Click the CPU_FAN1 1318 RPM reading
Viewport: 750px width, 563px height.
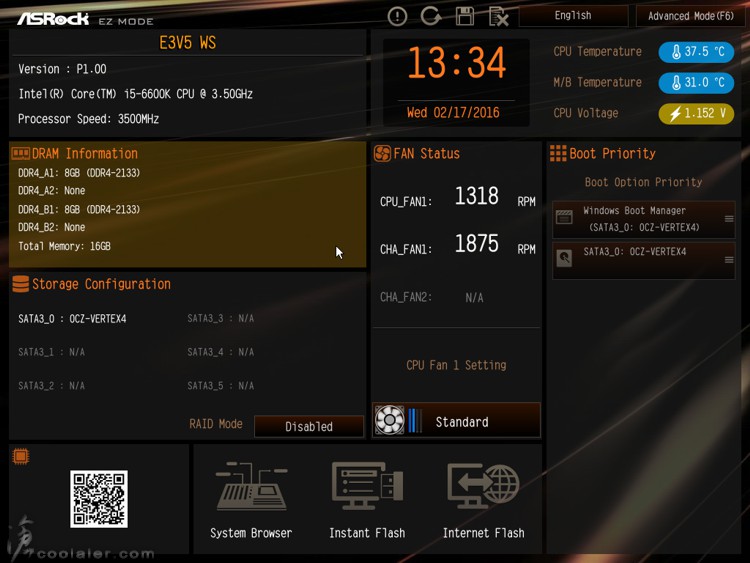click(457, 197)
